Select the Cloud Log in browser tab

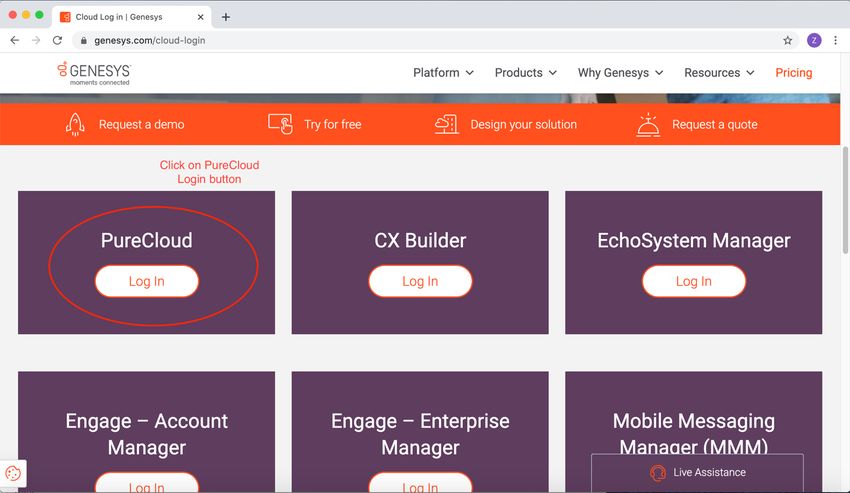[x=132, y=17]
